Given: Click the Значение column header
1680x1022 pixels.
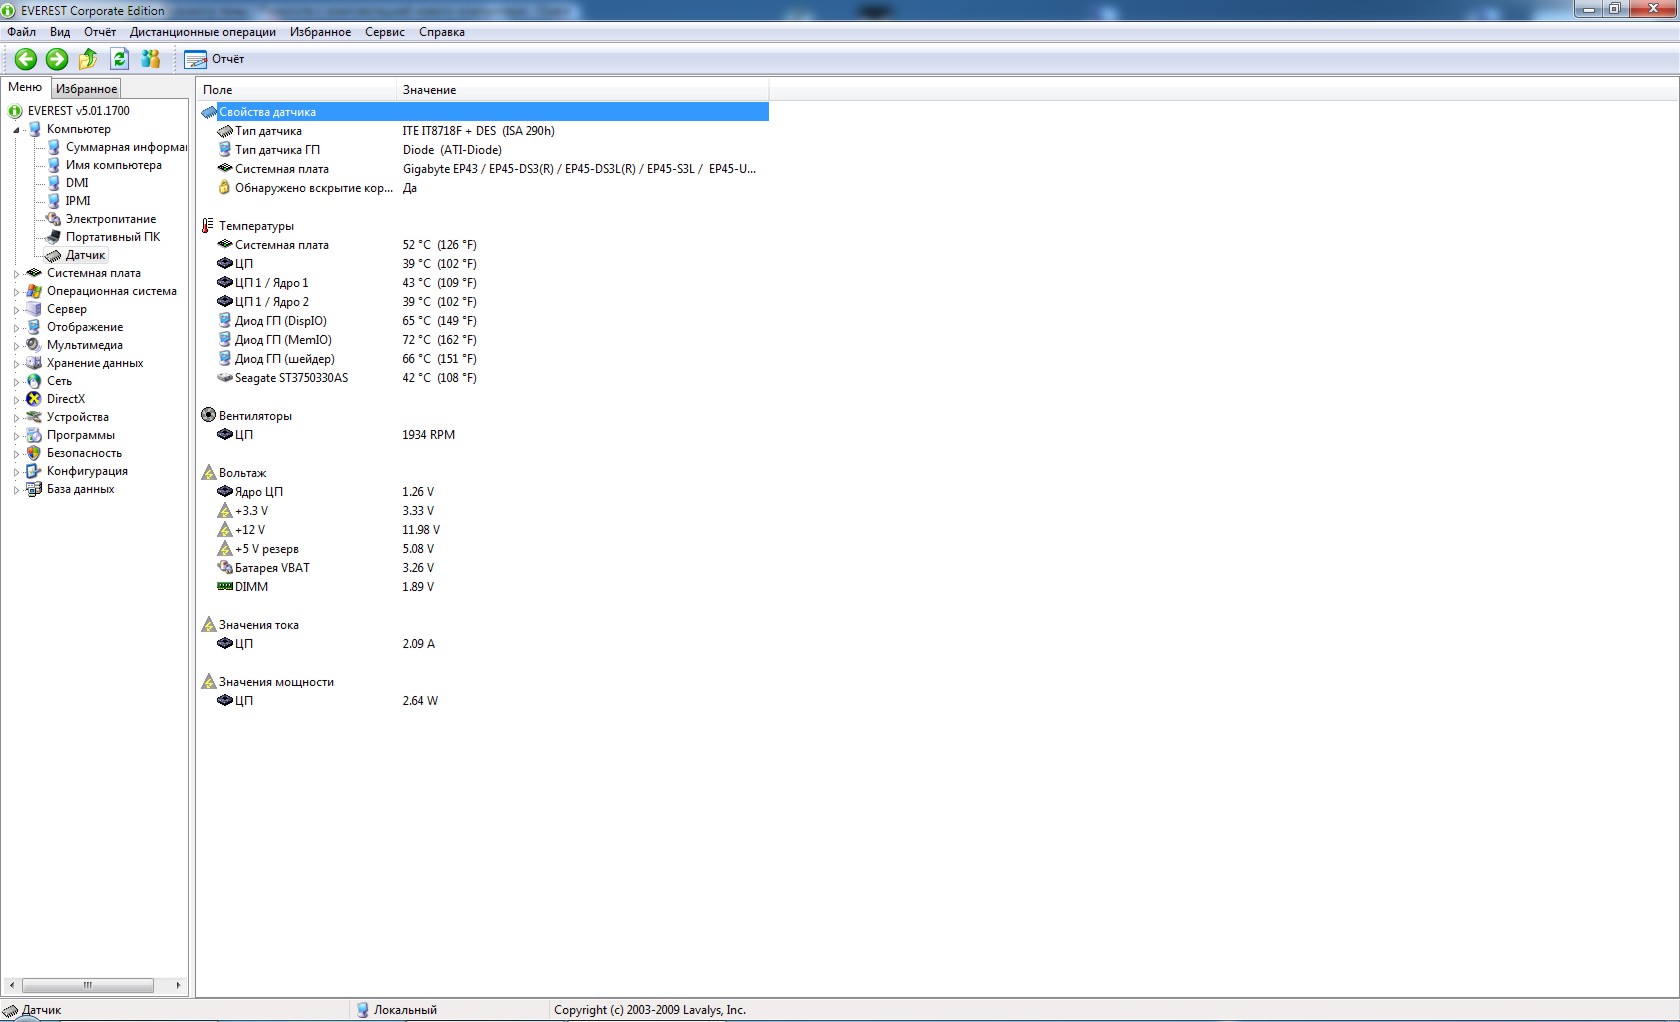Looking at the screenshot, I should [x=429, y=90].
